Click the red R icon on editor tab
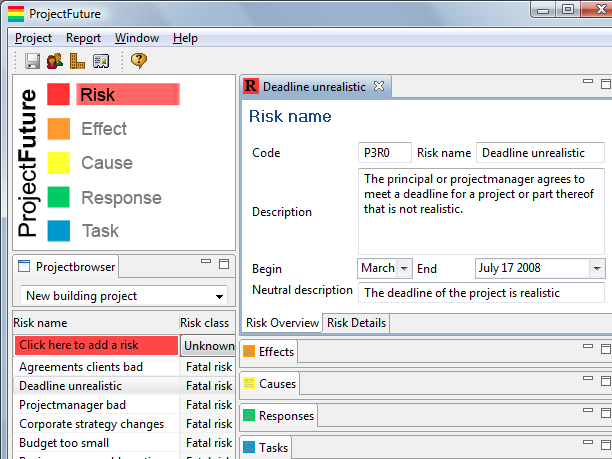612x459 pixels. pyautogui.click(x=251, y=86)
